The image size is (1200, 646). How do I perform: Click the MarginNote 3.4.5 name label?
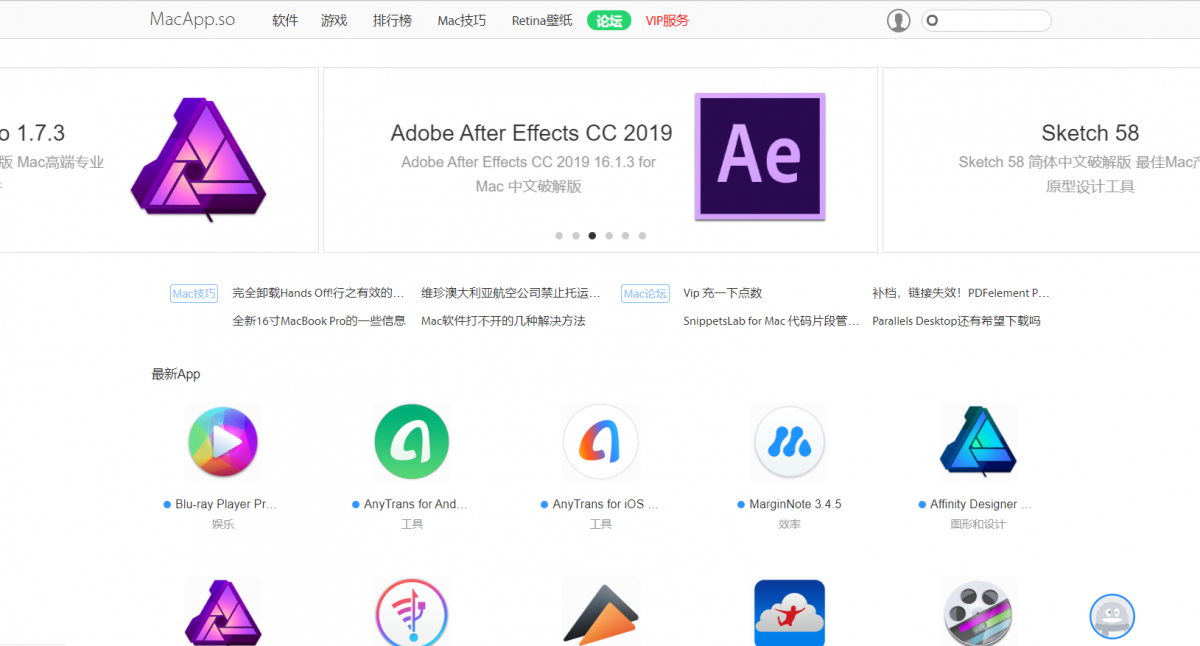tap(795, 505)
